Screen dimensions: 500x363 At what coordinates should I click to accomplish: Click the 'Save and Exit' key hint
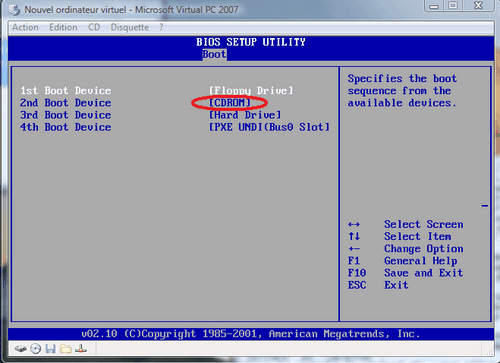[x=424, y=273]
